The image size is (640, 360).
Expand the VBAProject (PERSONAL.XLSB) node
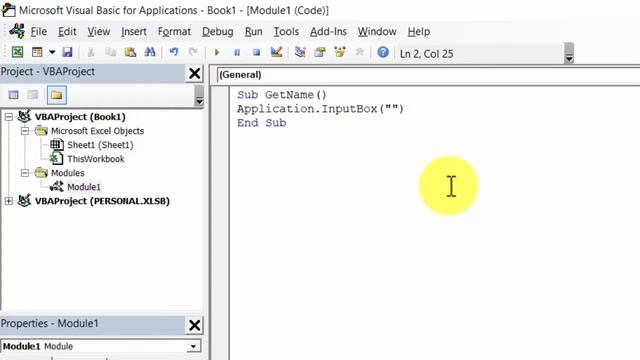9,201
